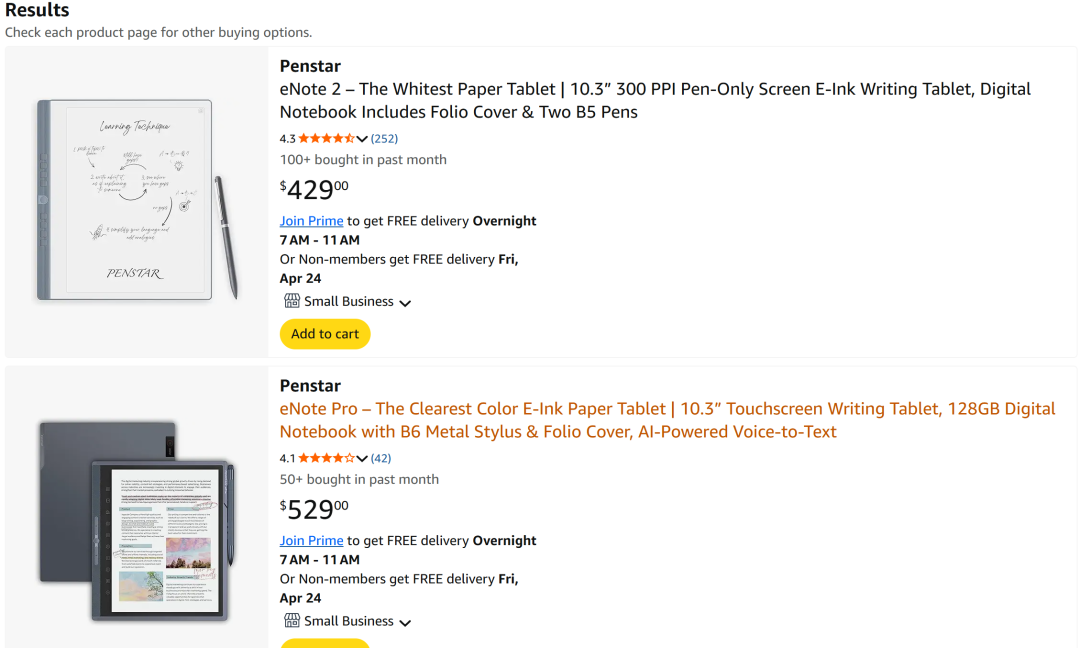Click Join Prime link for eNote 2

[x=311, y=221]
